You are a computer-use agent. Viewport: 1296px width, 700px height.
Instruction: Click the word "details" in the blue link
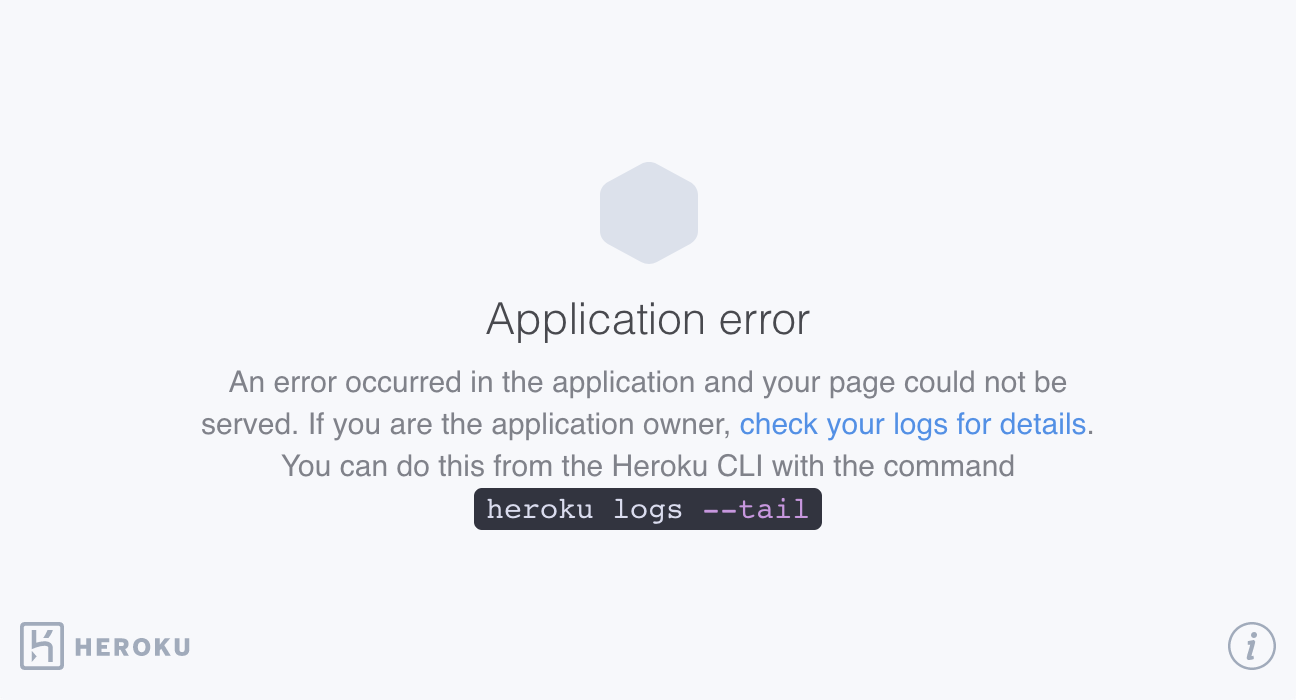(x=1041, y=424)
